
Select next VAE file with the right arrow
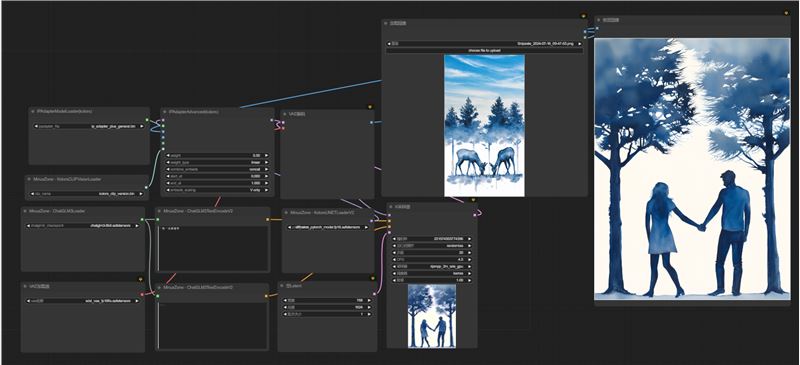(x=137, y=301)
